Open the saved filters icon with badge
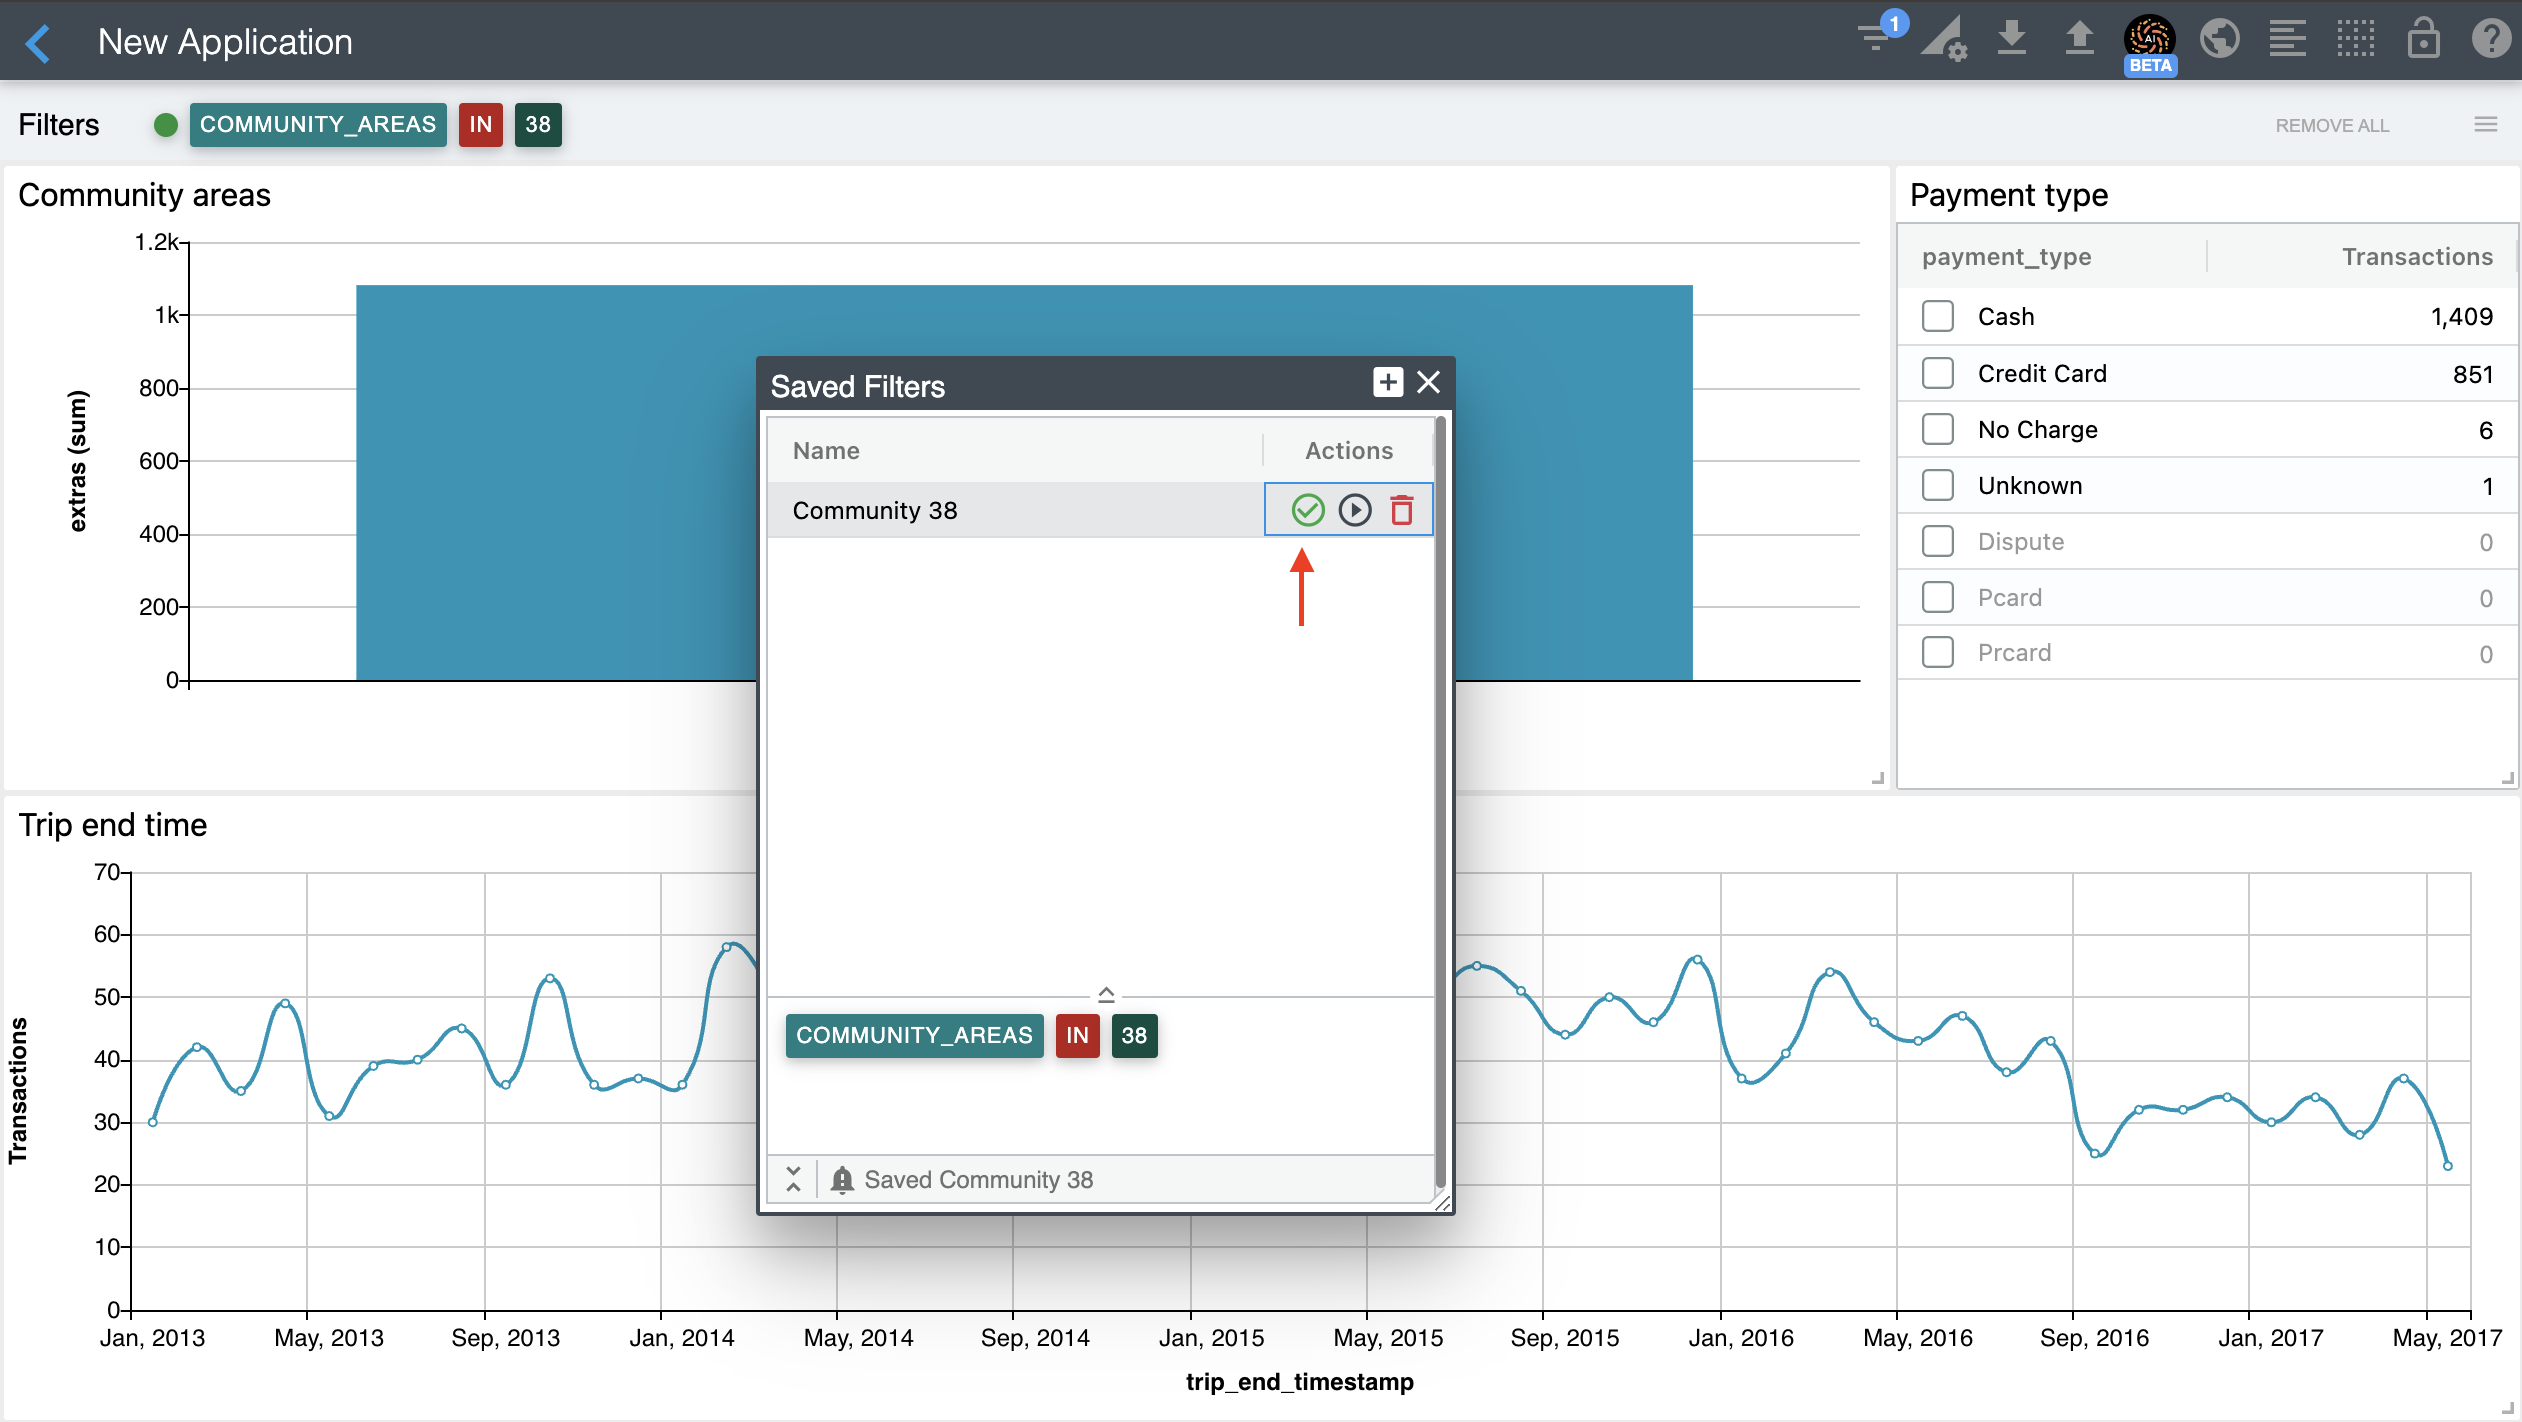This screenshot has width=2522, height=1422. click(x=1876, y=38)
